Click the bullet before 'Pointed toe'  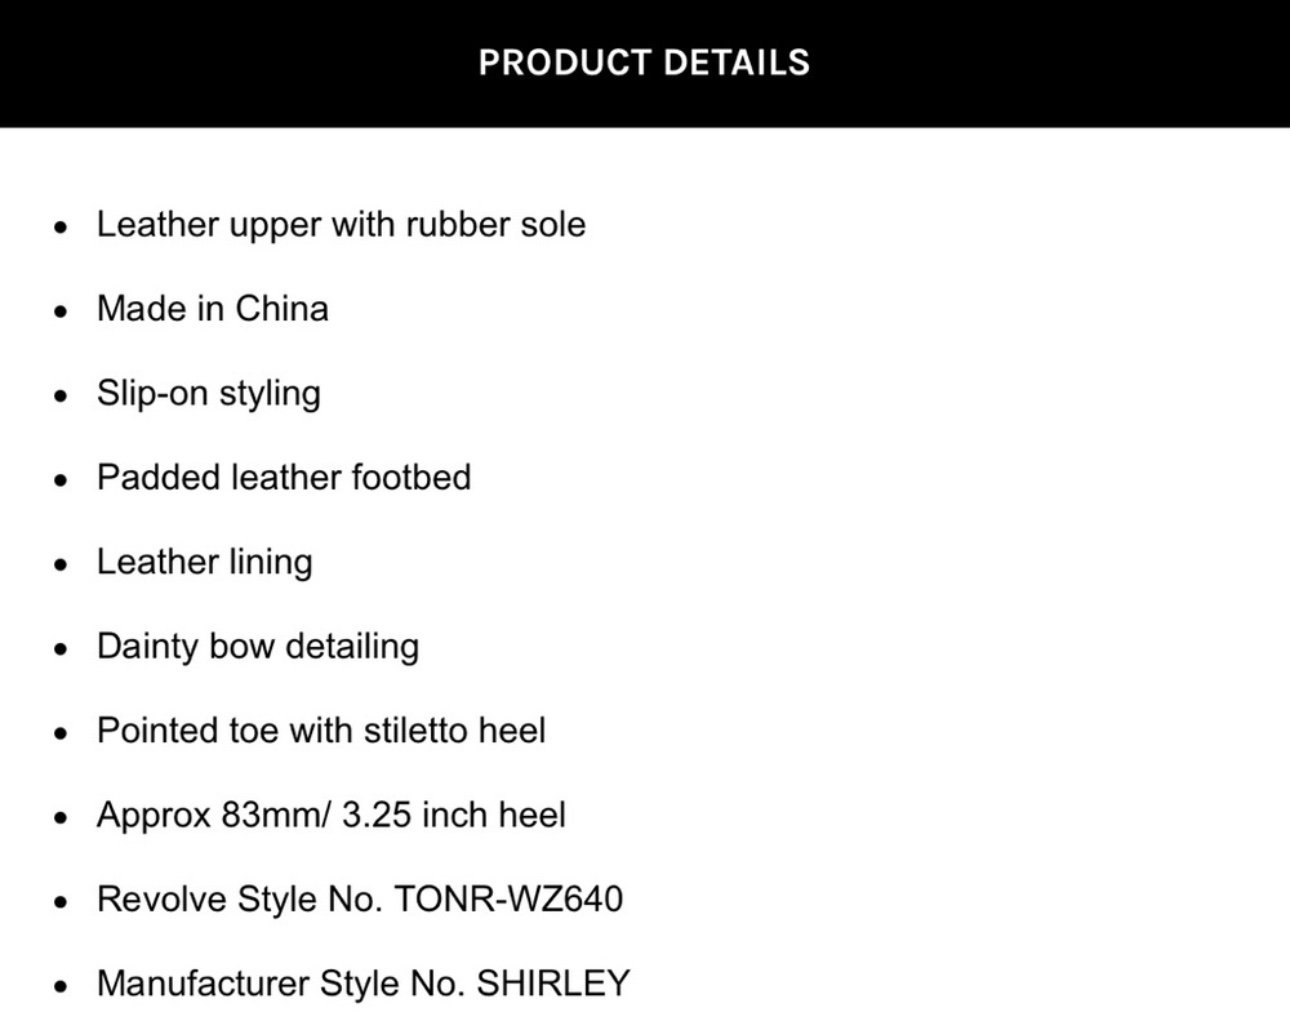[62, 733]
